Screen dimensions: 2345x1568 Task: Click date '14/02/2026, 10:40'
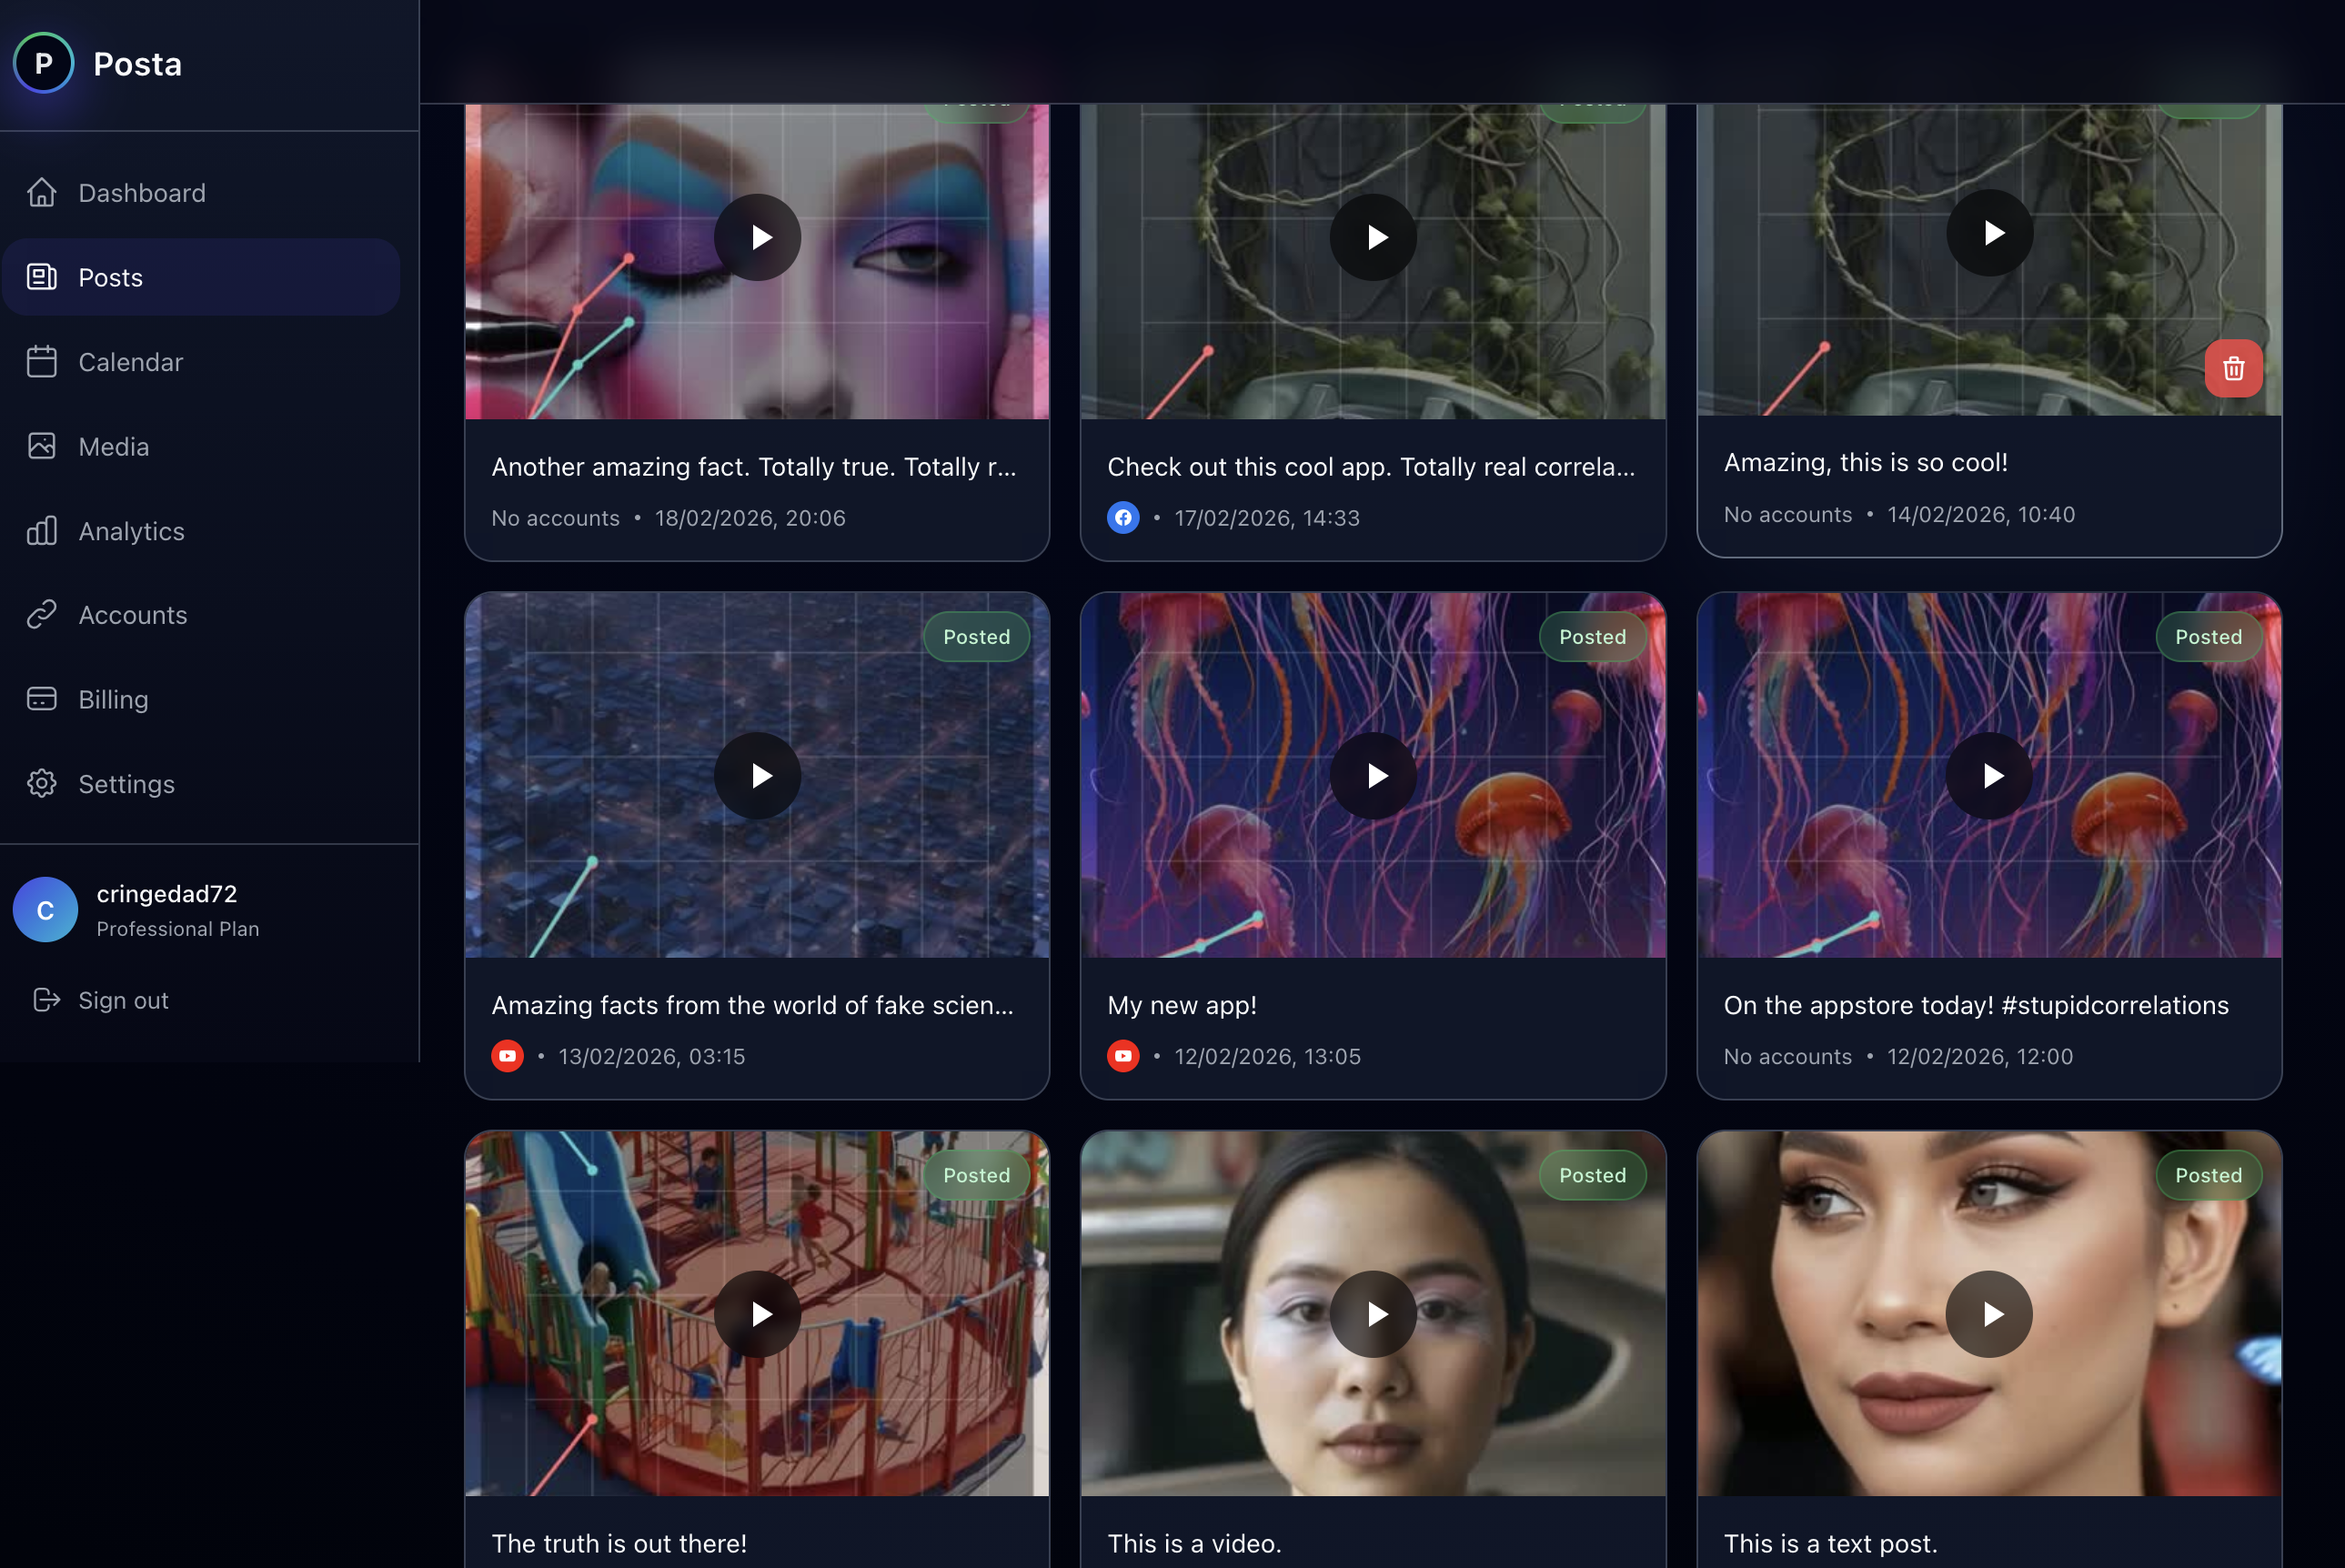[x=1981, y=514]
